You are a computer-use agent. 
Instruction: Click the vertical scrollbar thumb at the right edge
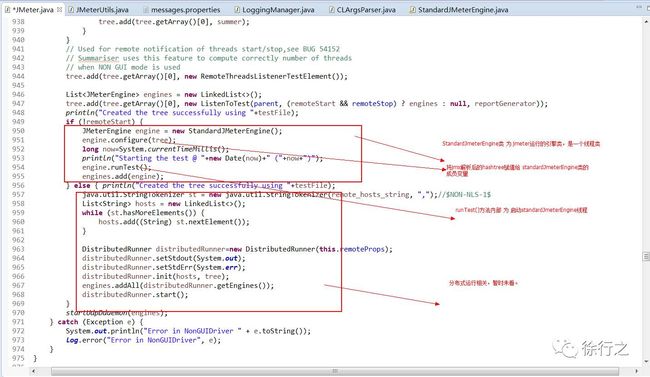tap(646, 257)
